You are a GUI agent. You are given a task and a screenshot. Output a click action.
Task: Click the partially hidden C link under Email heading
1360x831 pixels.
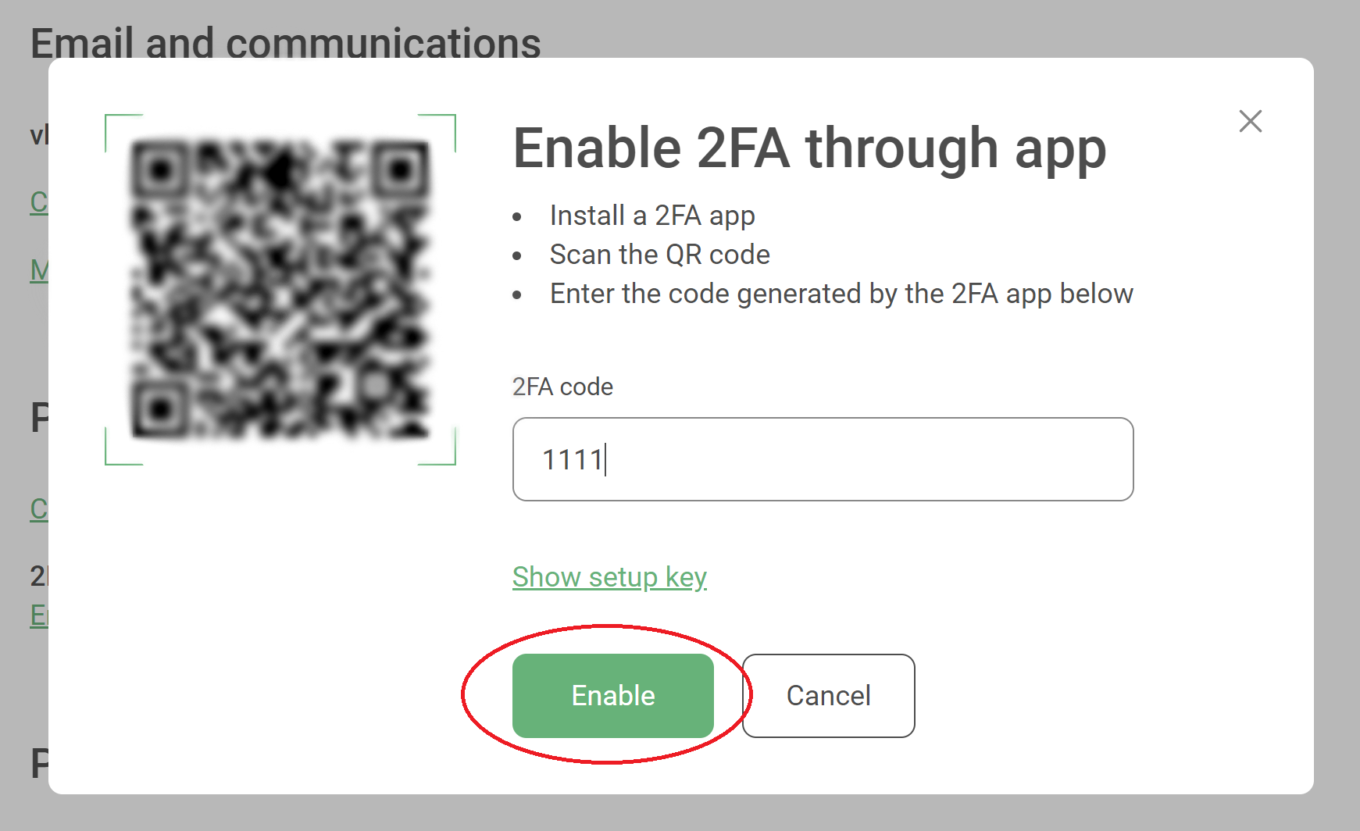pyautogui.click(x=39, y=203)
